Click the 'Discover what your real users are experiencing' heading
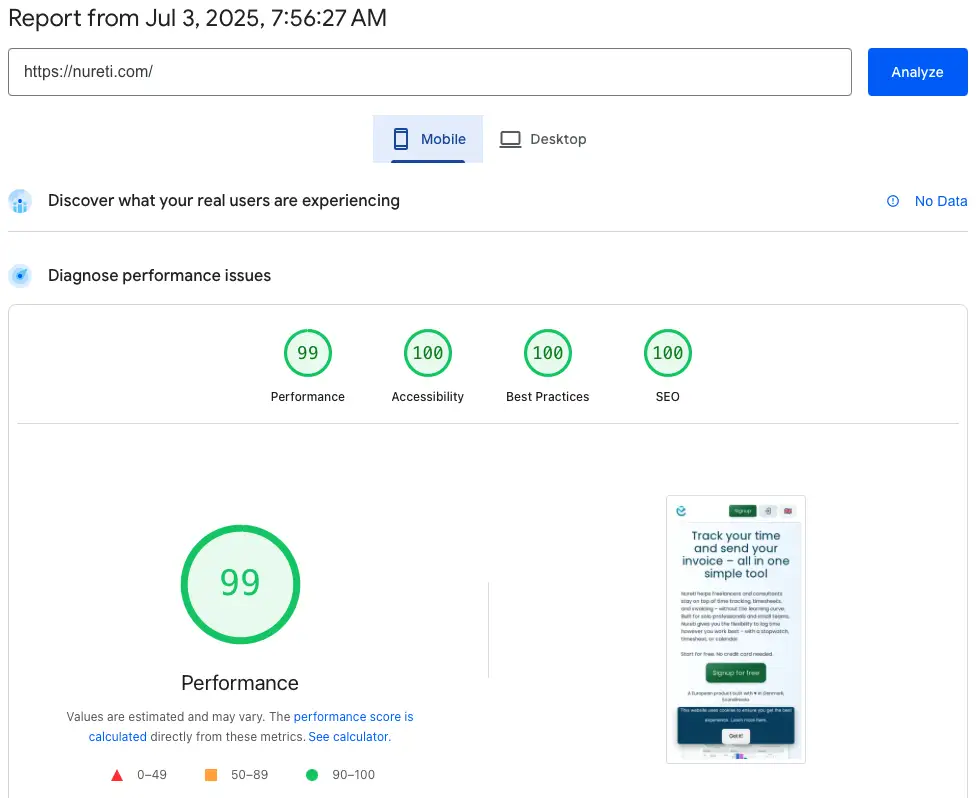 pyautogui.click(x=223, y=200)
